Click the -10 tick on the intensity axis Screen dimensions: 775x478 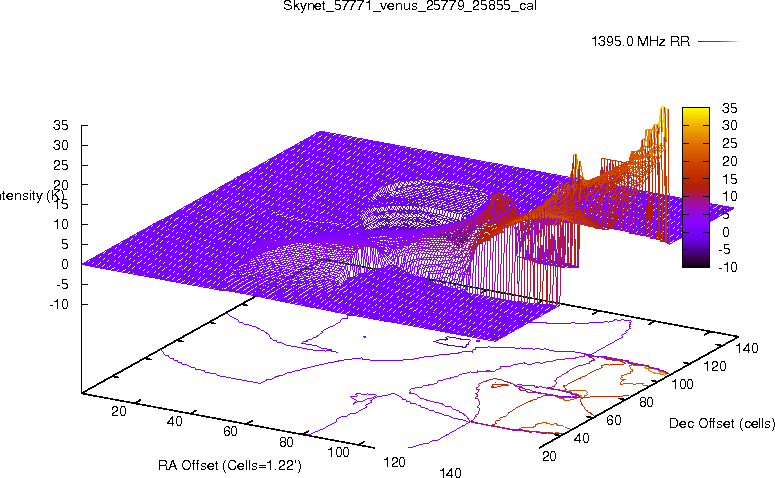tap(59, 304)
